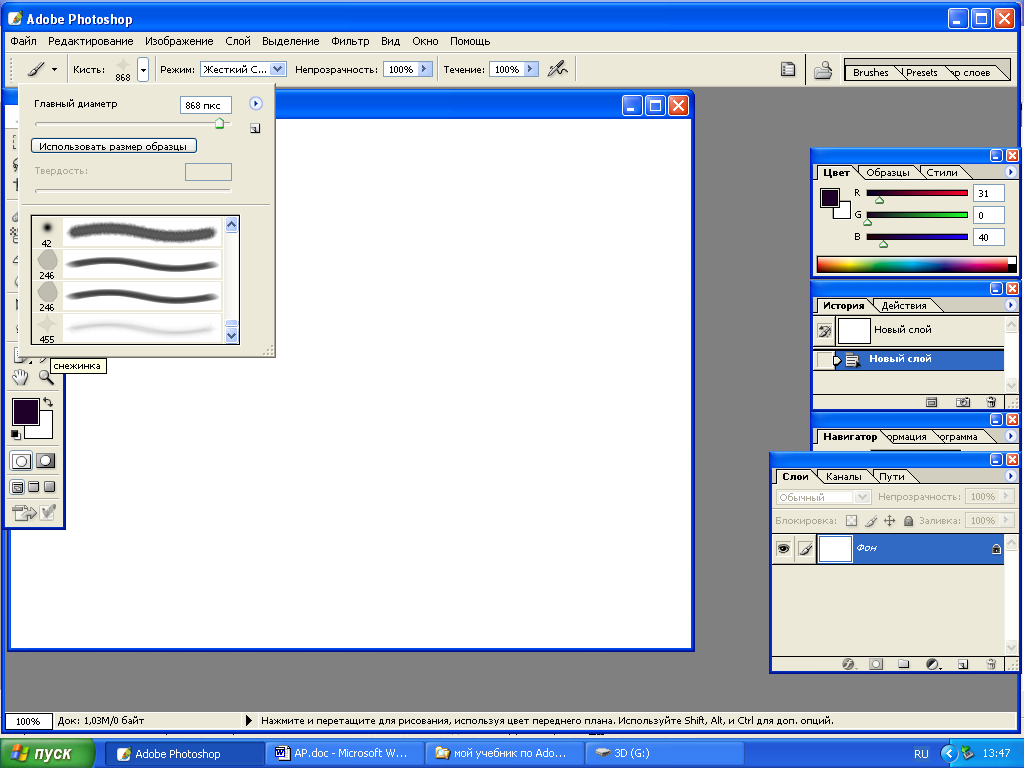
Task: Set history brush source on snapshot
Action: point(824,331)
